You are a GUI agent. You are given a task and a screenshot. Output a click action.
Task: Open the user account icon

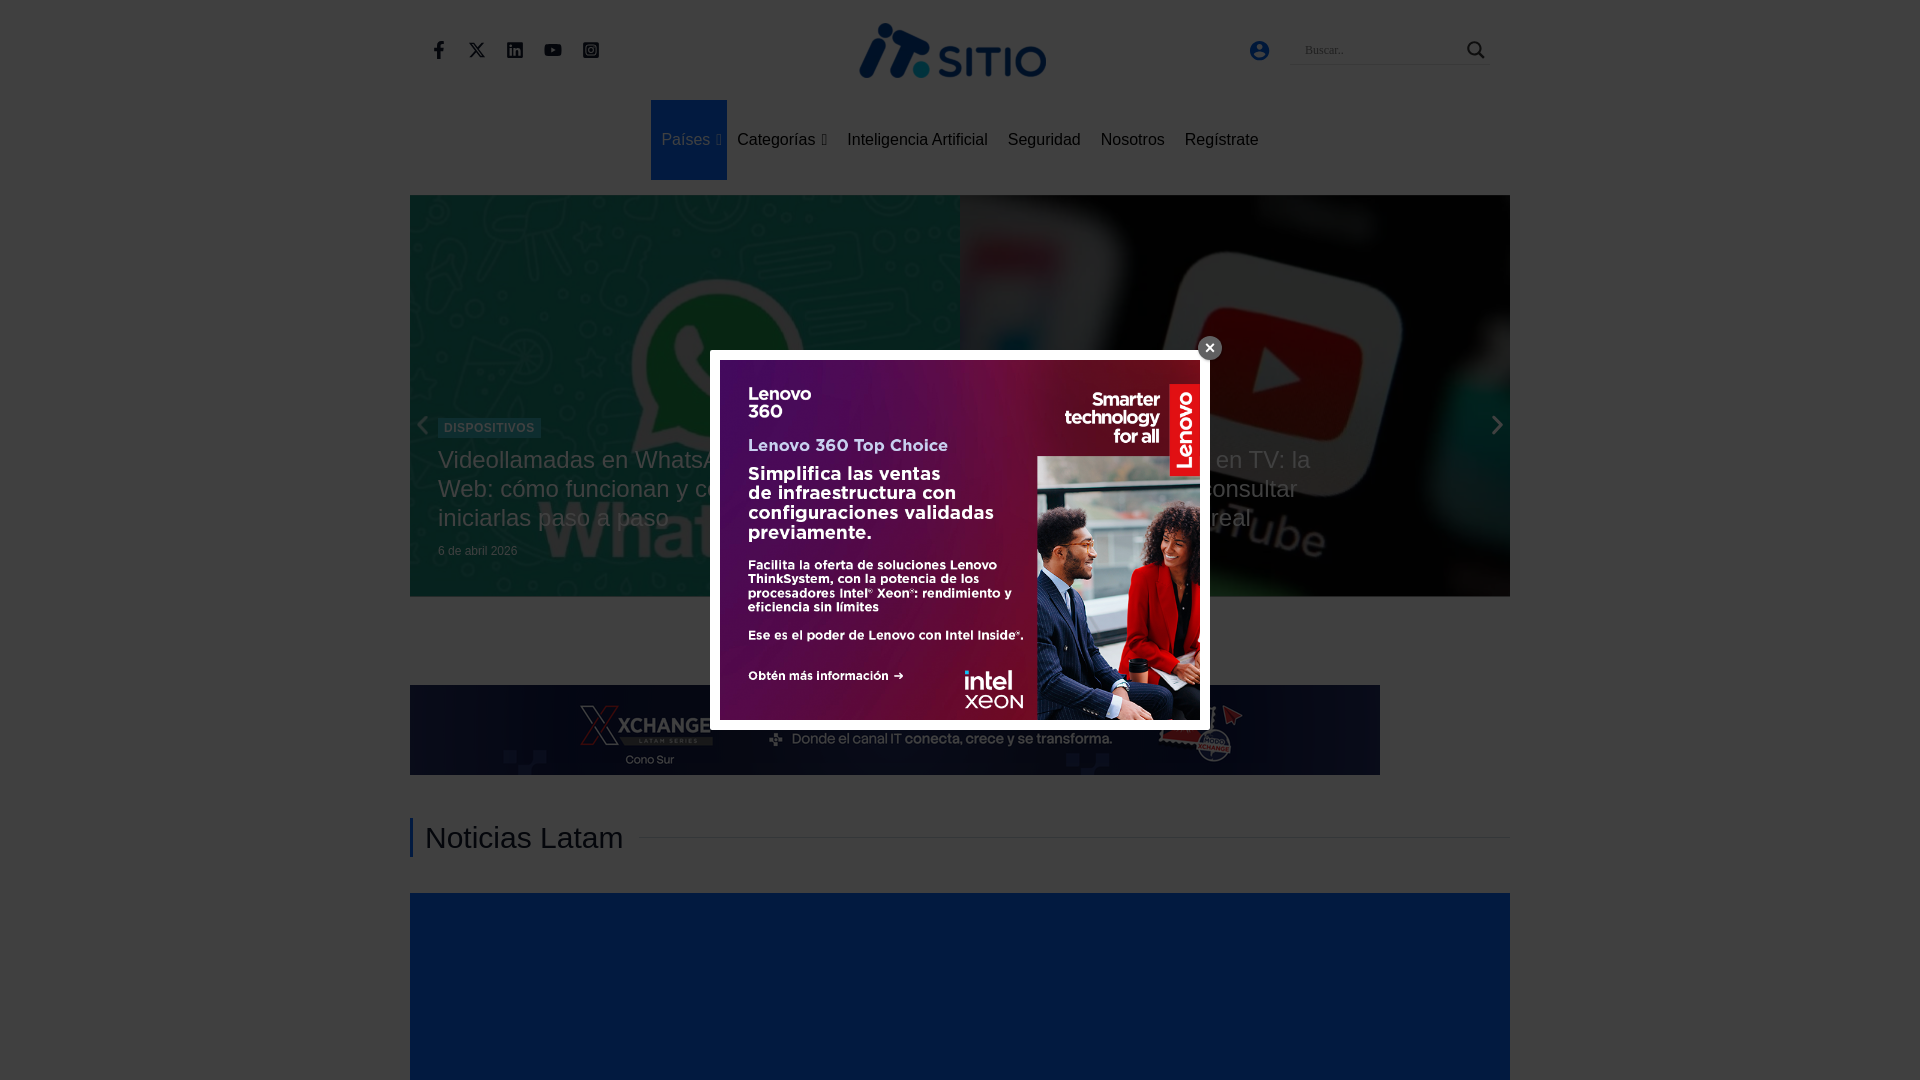[x=1259, y=50]
